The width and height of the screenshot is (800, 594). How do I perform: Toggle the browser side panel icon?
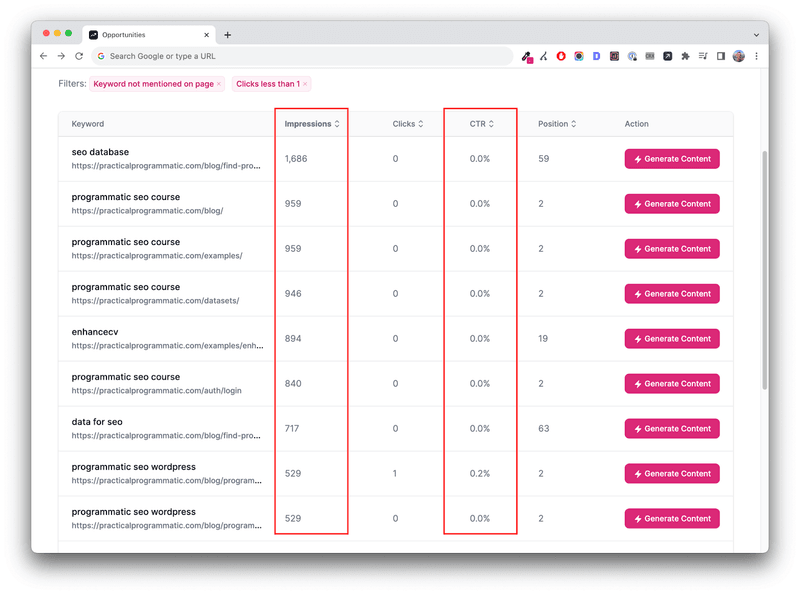tap(720, 56)
